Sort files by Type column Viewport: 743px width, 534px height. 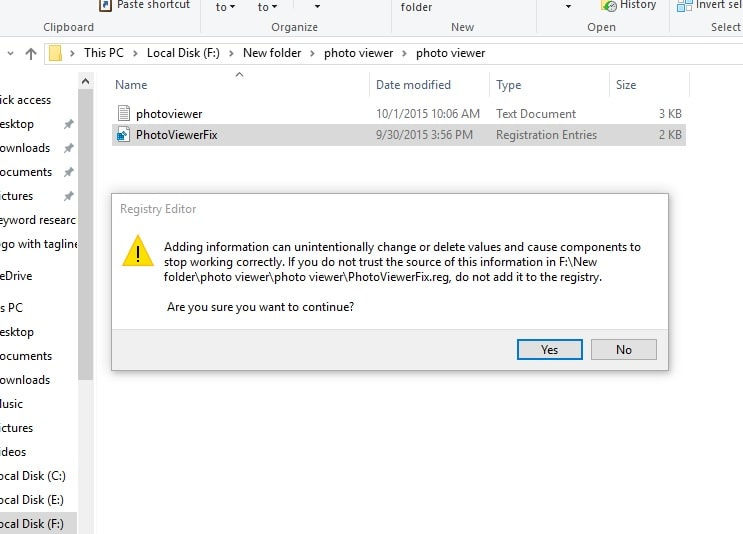click(x=508, y=85)
